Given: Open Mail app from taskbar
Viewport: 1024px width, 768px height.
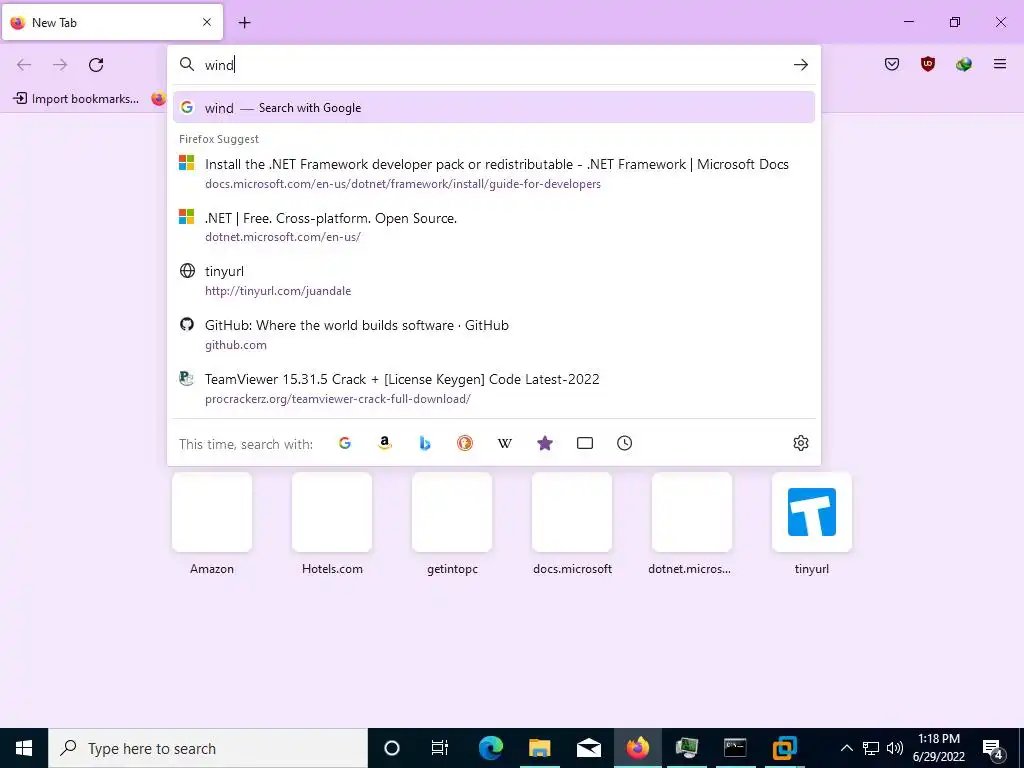Looking at the screenshot, I should 588,748.
